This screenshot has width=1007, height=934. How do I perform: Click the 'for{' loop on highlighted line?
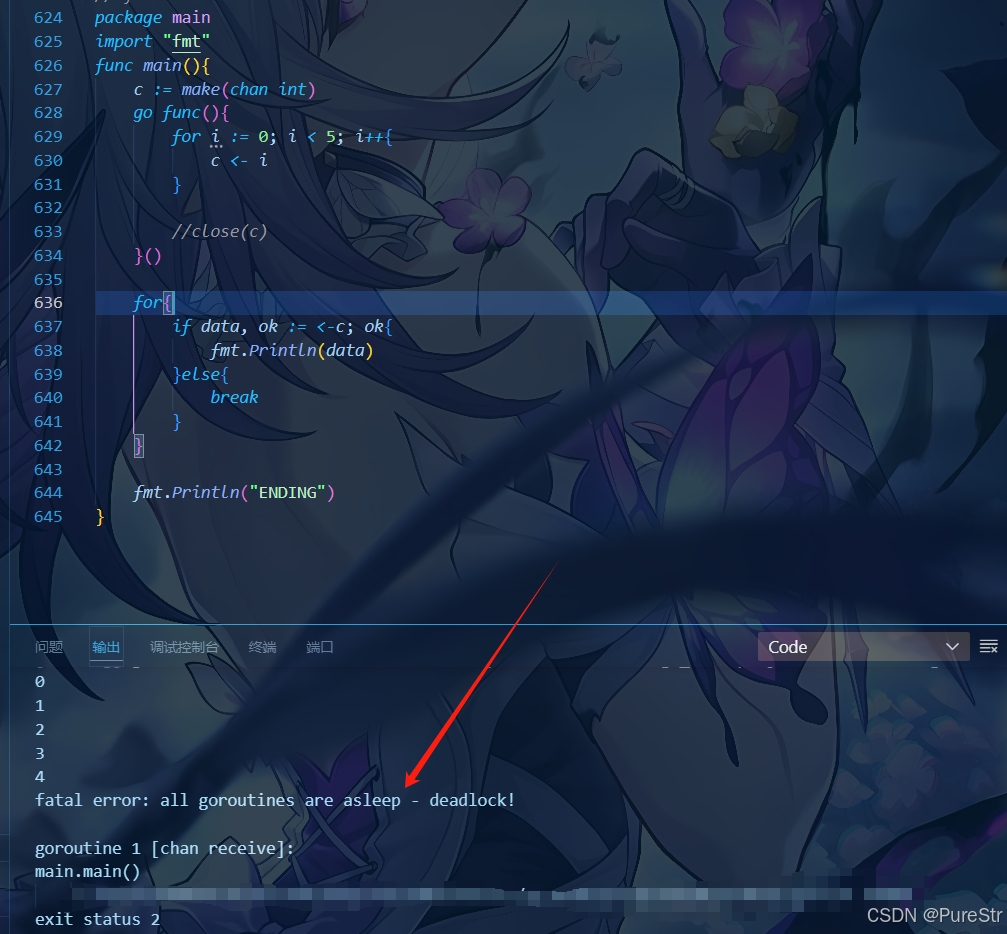point(153,303)
